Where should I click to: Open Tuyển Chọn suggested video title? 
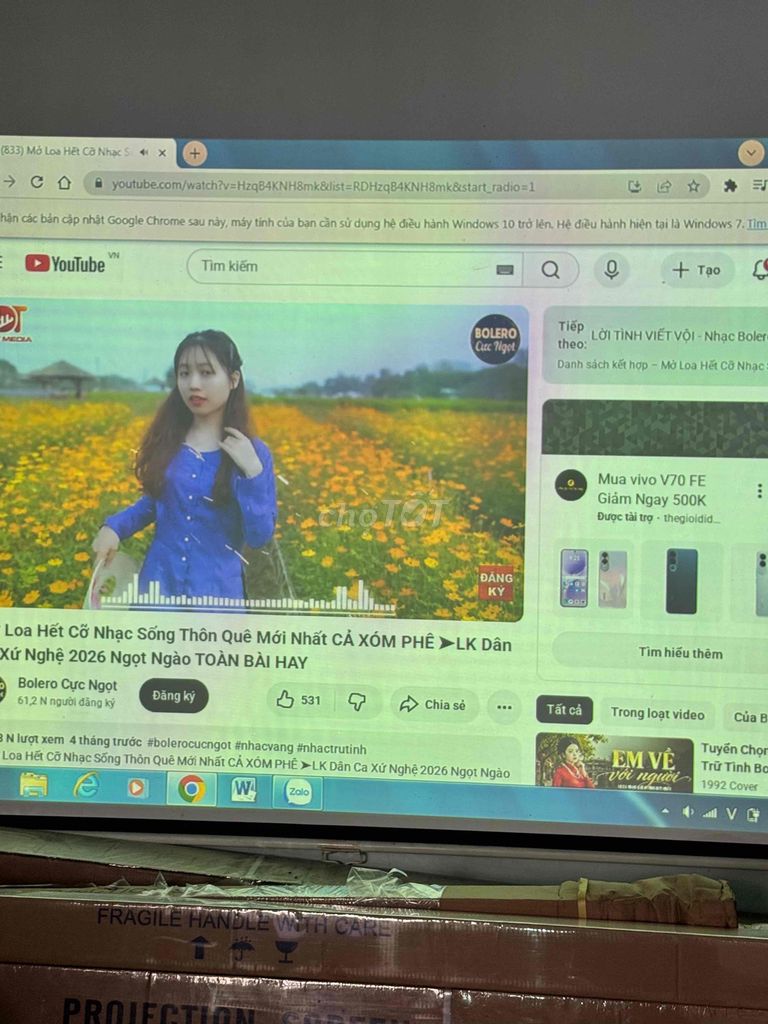734,758
